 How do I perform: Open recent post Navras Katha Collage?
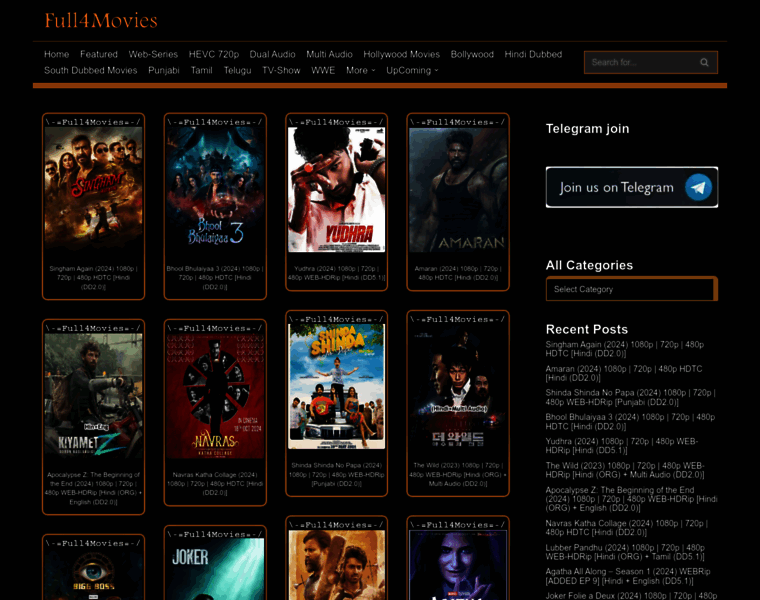(x=627, y=528)
